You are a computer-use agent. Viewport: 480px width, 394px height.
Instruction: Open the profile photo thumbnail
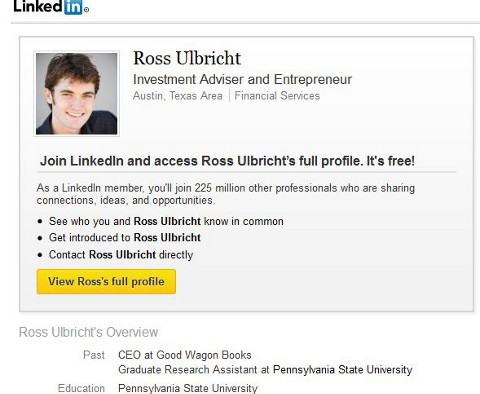click(x=77, y=94)
